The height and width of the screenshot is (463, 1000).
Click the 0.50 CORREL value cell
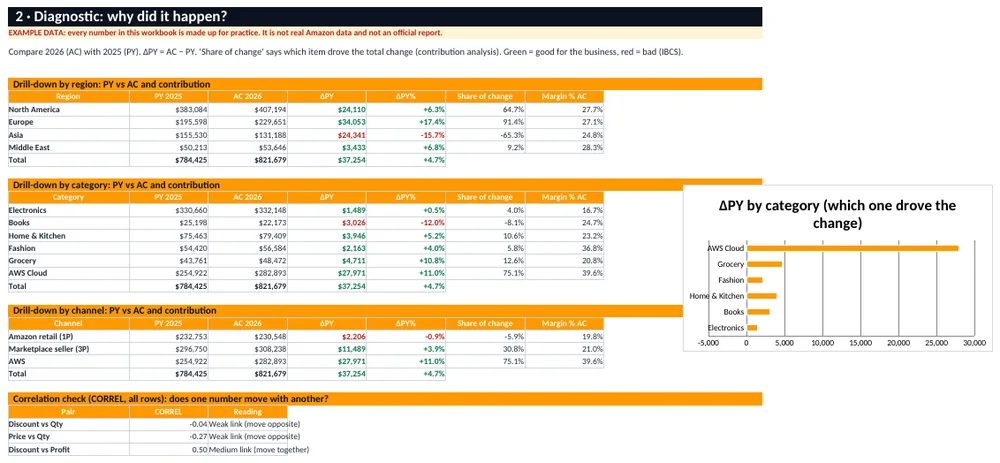coord(168,450)
